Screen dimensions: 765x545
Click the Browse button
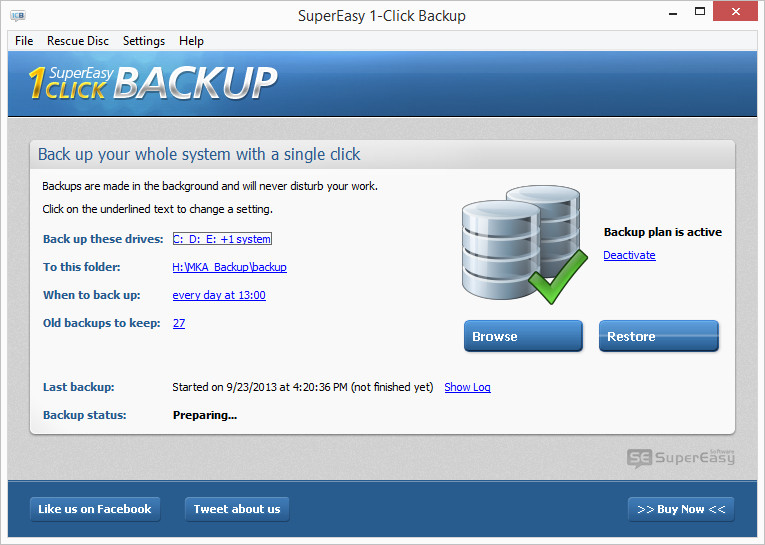pos(523,336)
